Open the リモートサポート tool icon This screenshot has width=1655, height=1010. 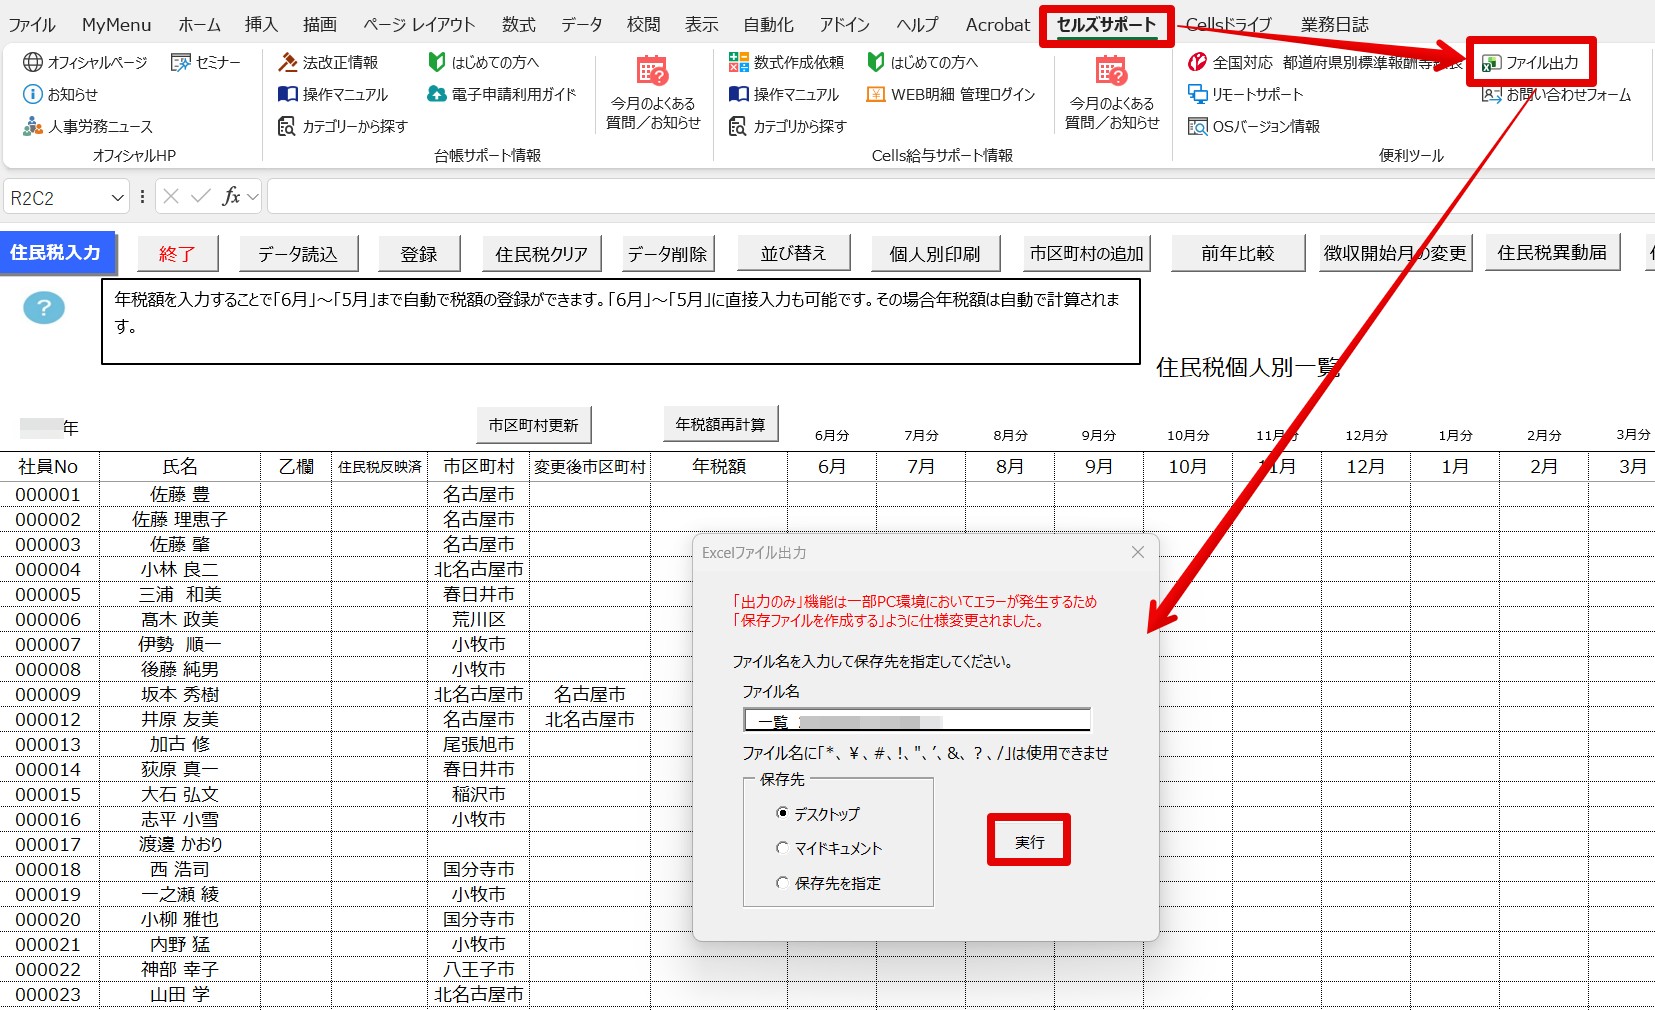pos(1197,94)
